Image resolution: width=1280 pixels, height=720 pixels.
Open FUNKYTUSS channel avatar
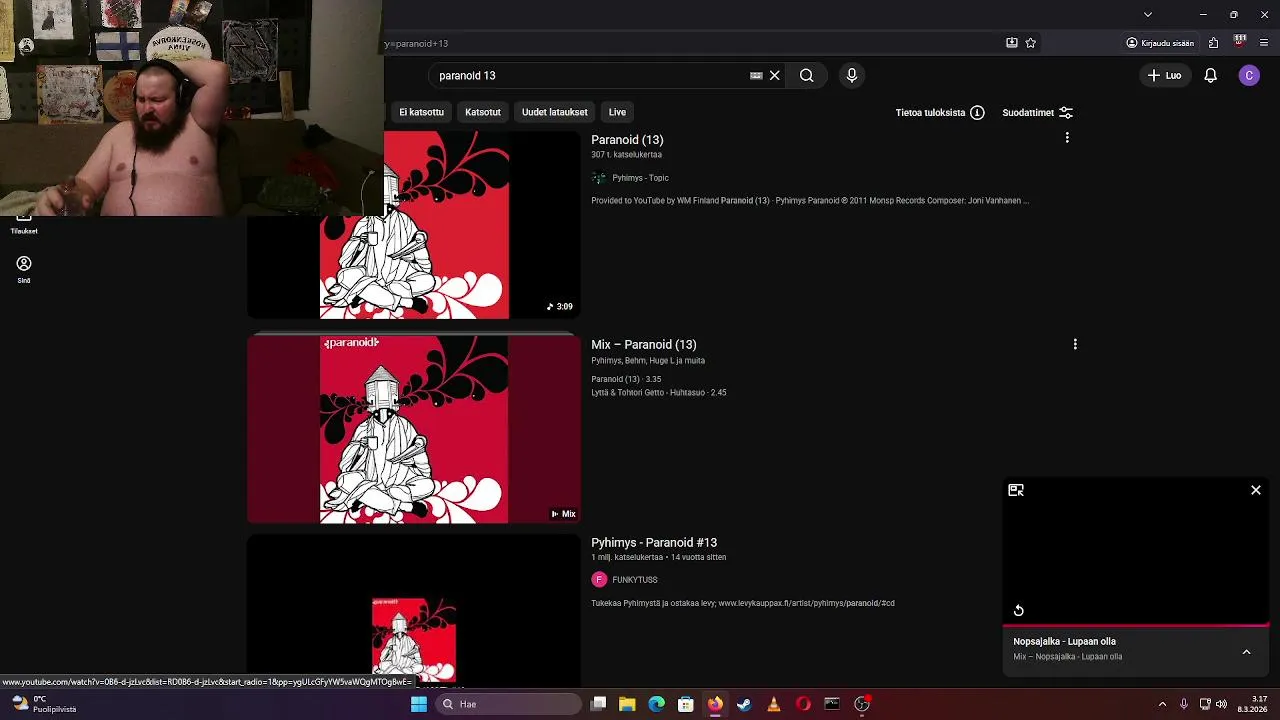tap(599, 580)
